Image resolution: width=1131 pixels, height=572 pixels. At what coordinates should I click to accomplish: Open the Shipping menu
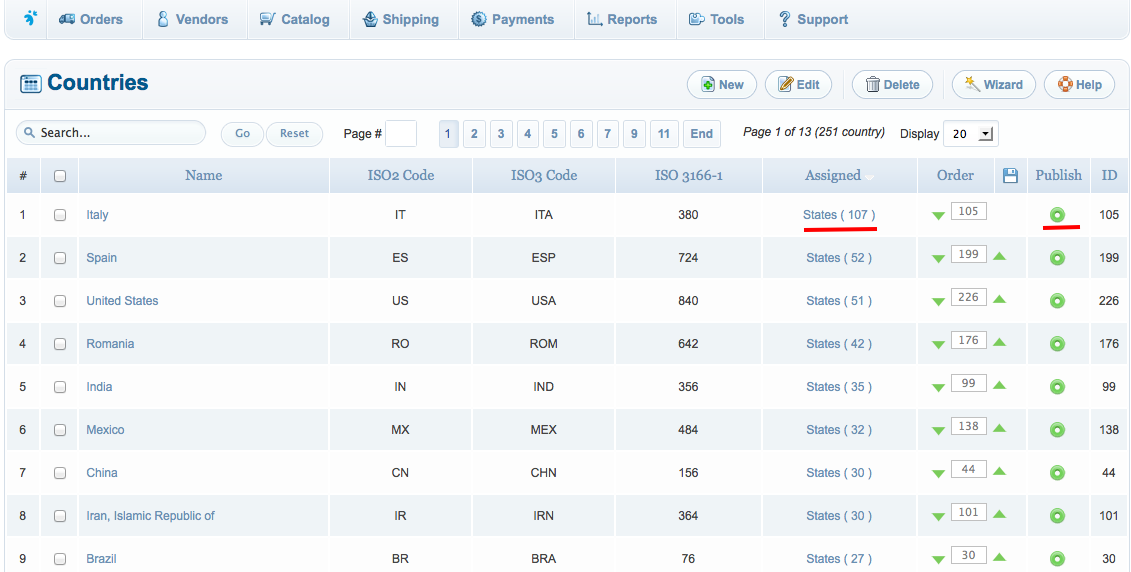tap(401, 19)
